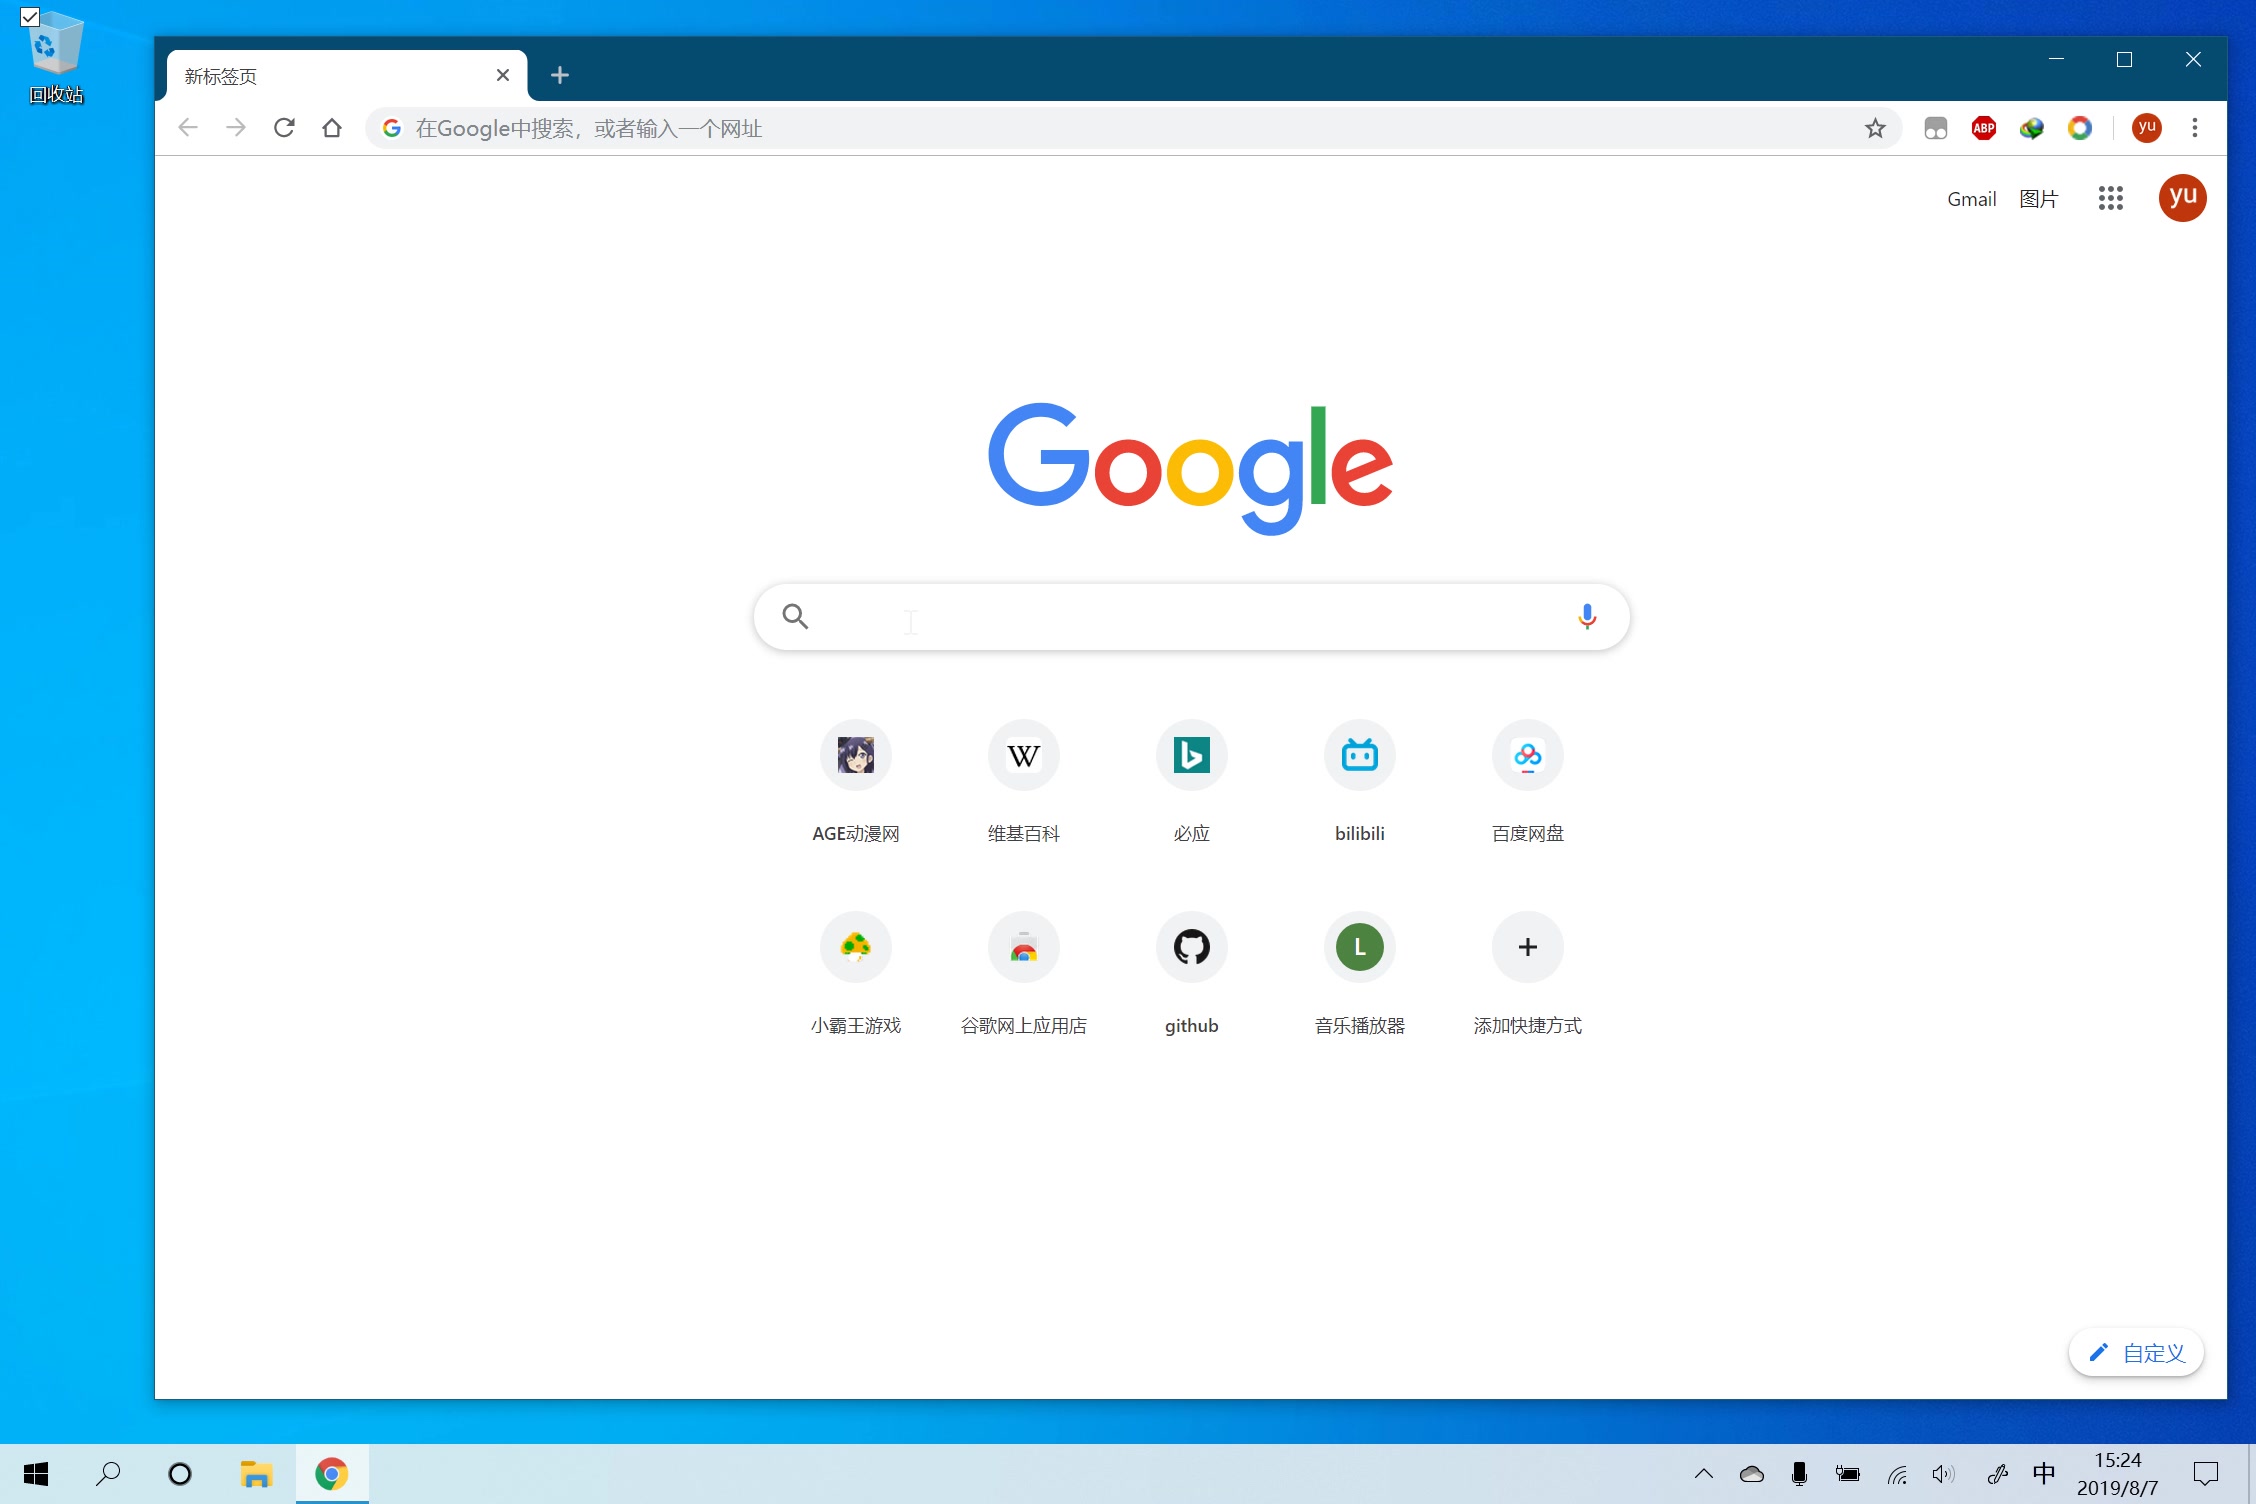This screenshot has height=1504, width=2256.
Task: Bookmark this page with the star icon
Action: (1875, 128)
